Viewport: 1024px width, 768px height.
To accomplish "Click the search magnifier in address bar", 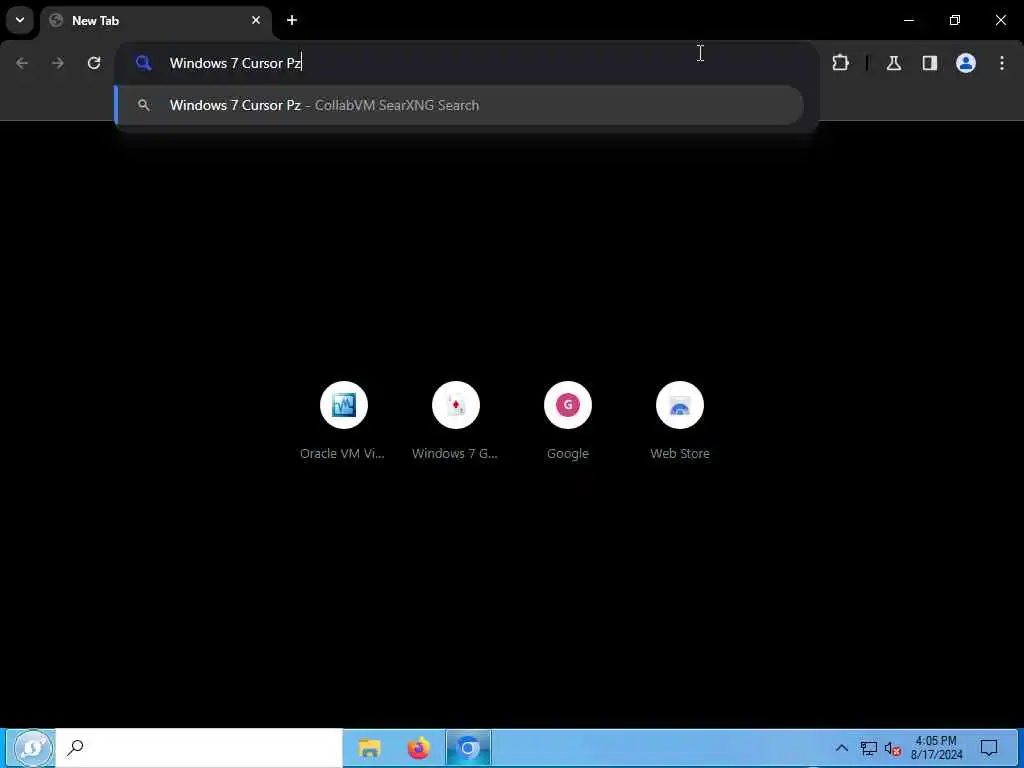I will coord(144,63).
